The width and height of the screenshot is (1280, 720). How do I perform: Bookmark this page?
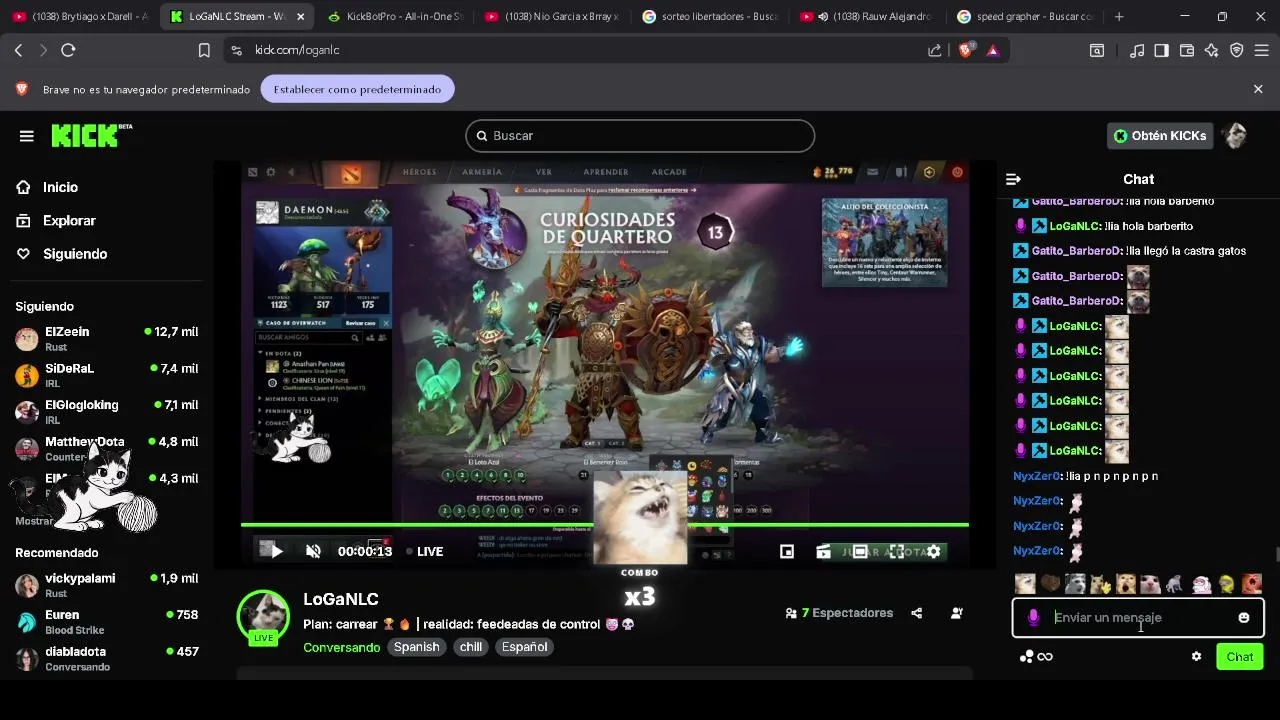[204, 50]
